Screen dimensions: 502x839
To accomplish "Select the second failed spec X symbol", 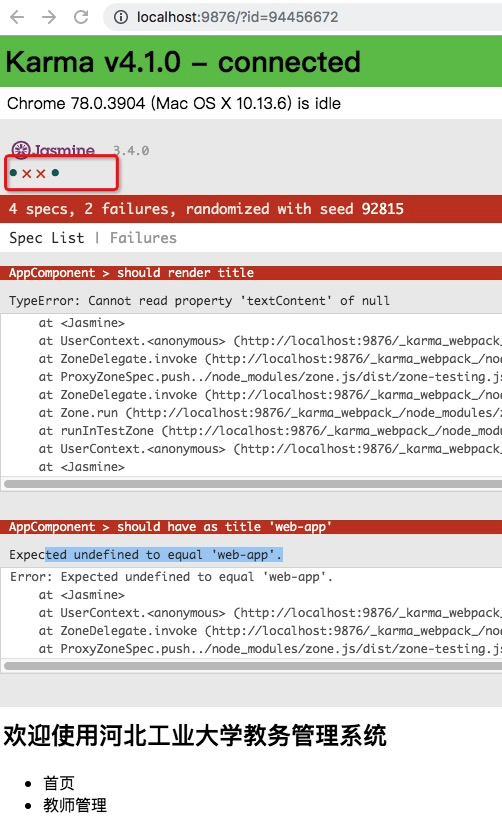I will (41, 173).
